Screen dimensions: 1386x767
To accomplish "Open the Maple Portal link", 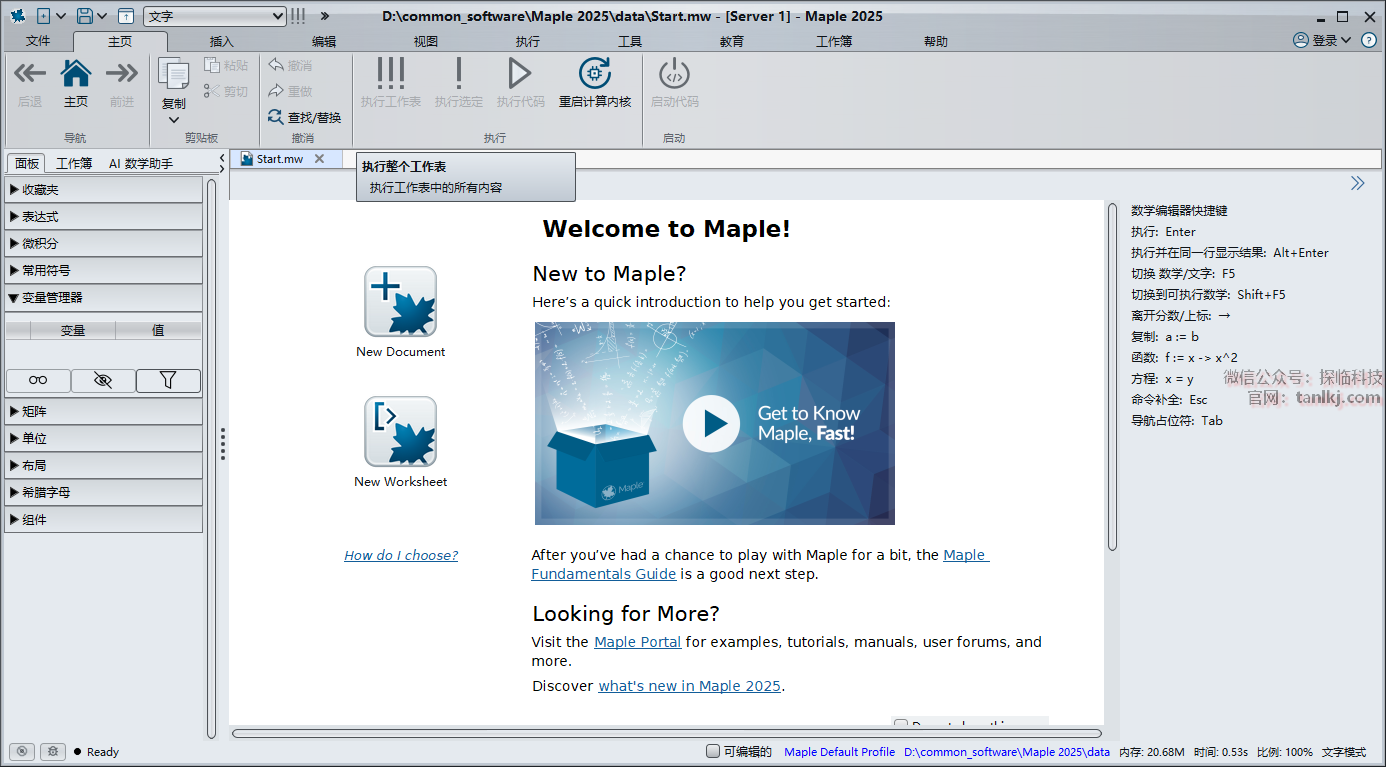I will pos(637,642).
